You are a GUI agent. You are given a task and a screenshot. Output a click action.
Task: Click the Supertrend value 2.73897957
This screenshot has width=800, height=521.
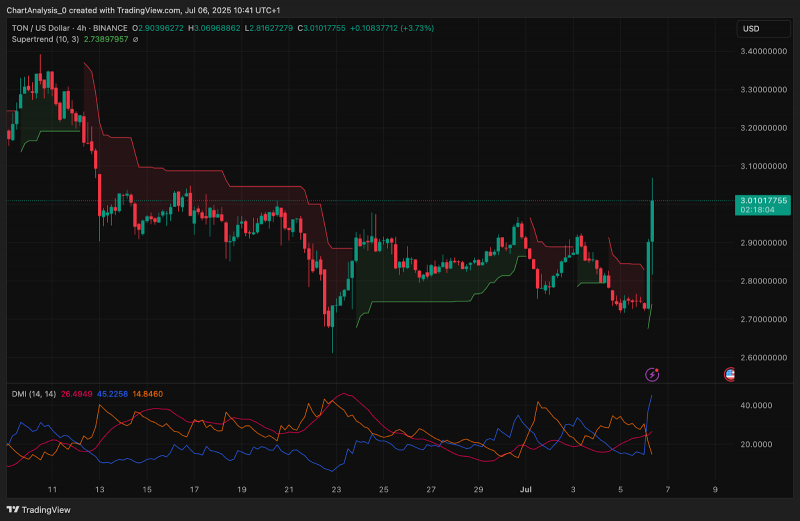click(106, 39)
